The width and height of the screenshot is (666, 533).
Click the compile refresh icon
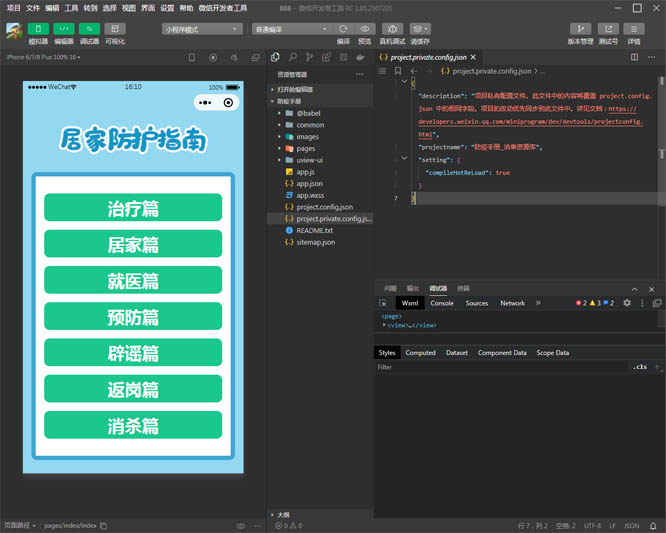pyautogui.click(x=343, y=29)
